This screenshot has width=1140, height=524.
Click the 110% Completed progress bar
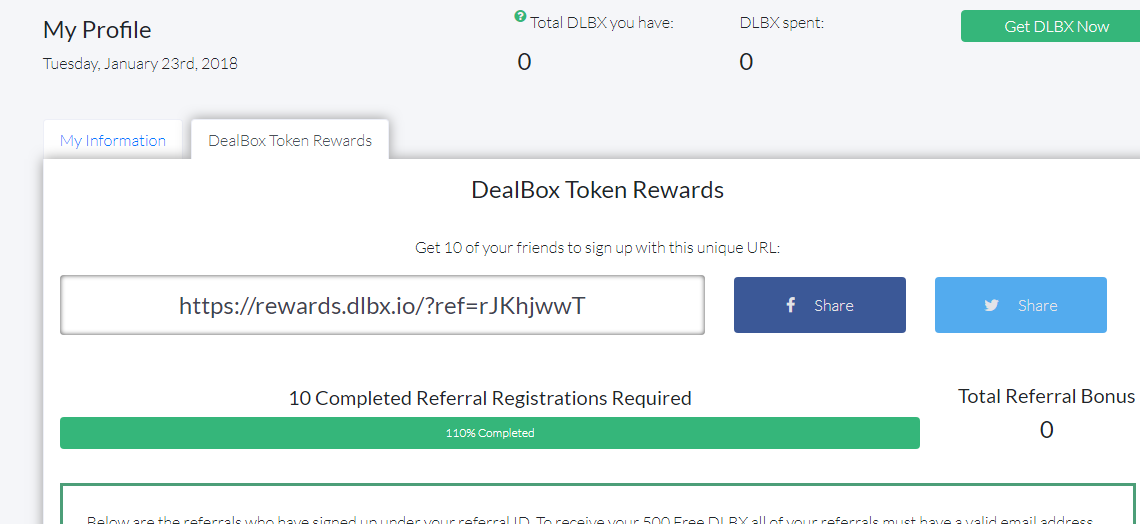(x=490, y=433)
